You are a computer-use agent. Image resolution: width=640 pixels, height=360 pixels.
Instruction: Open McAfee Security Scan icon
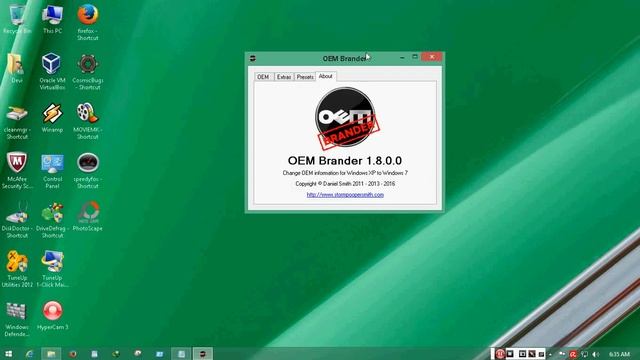[x=17, y=171]
